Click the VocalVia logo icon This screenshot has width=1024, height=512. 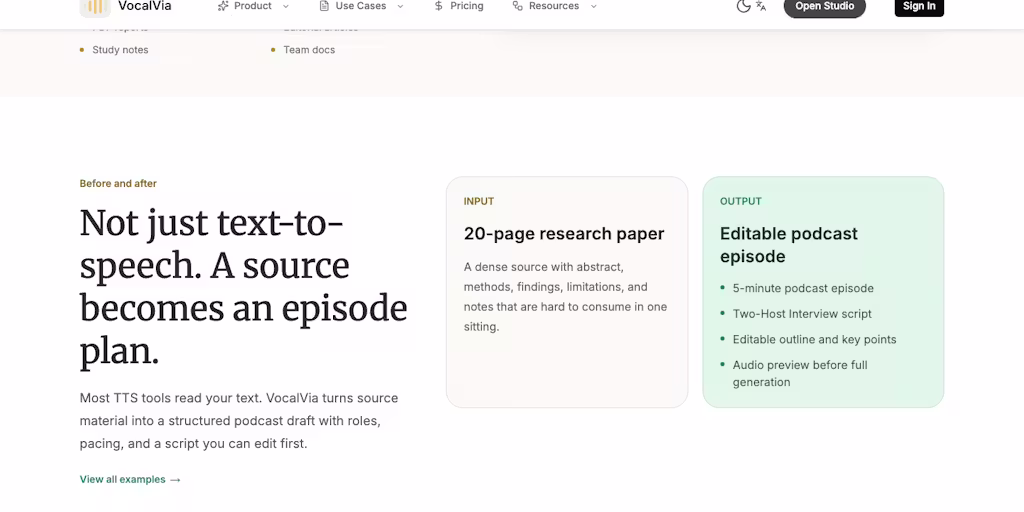[95, 7]
